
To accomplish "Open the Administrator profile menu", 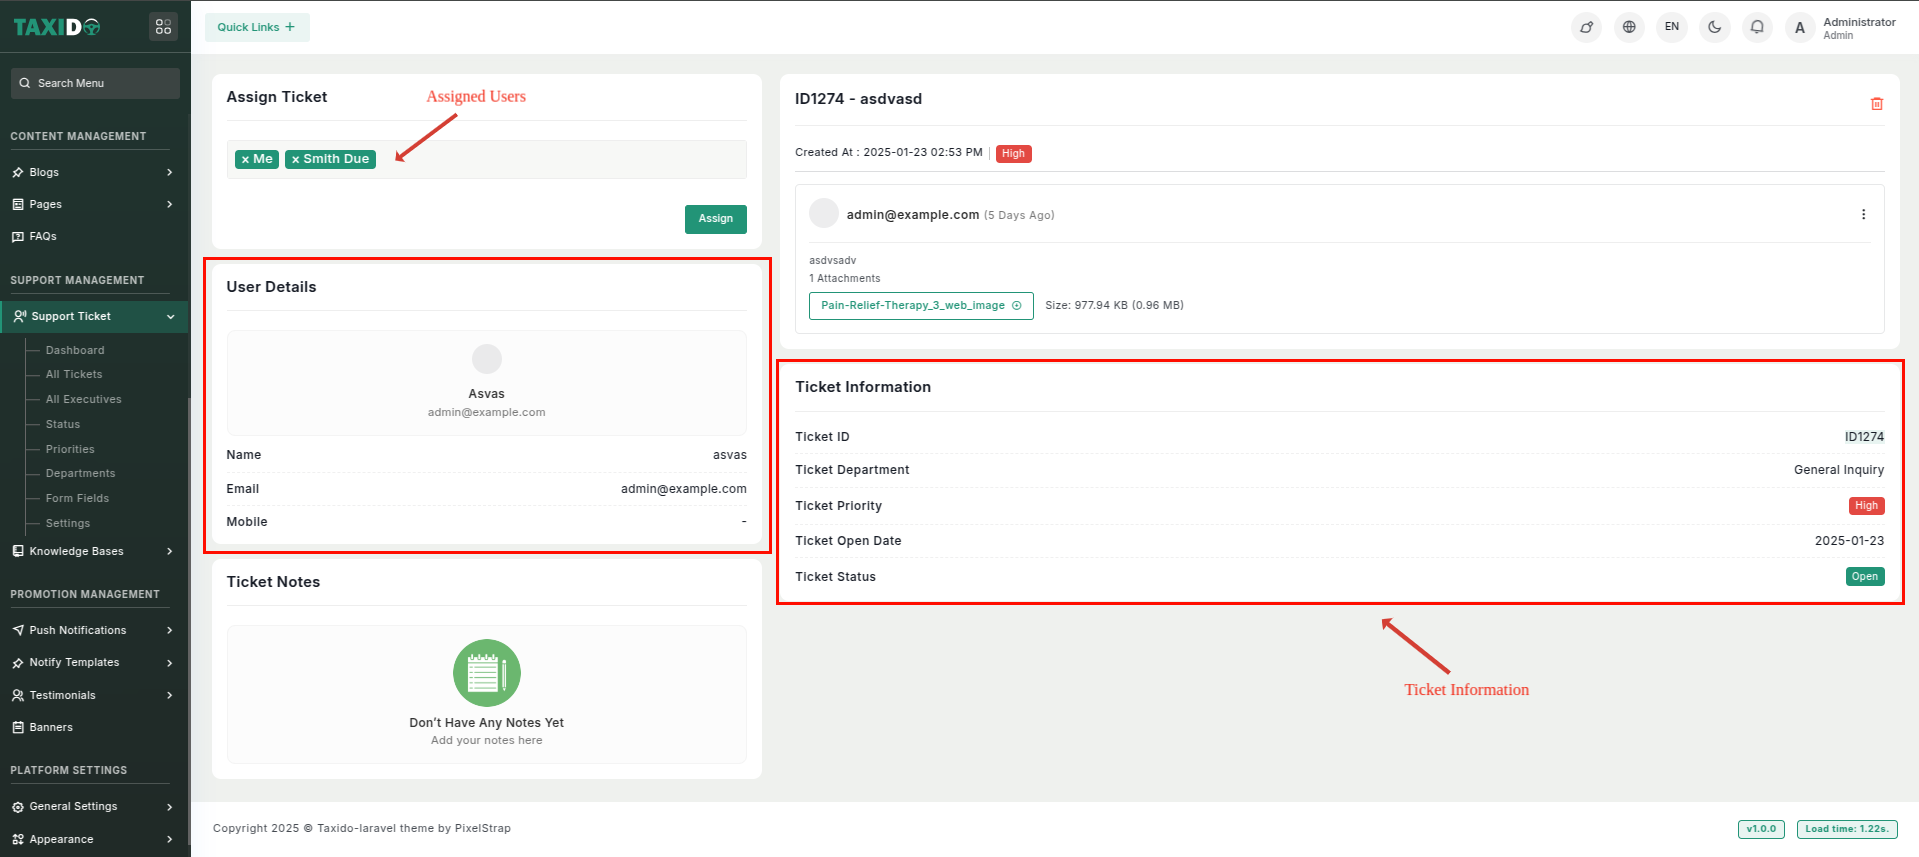I will click(x=1842, y=28).
